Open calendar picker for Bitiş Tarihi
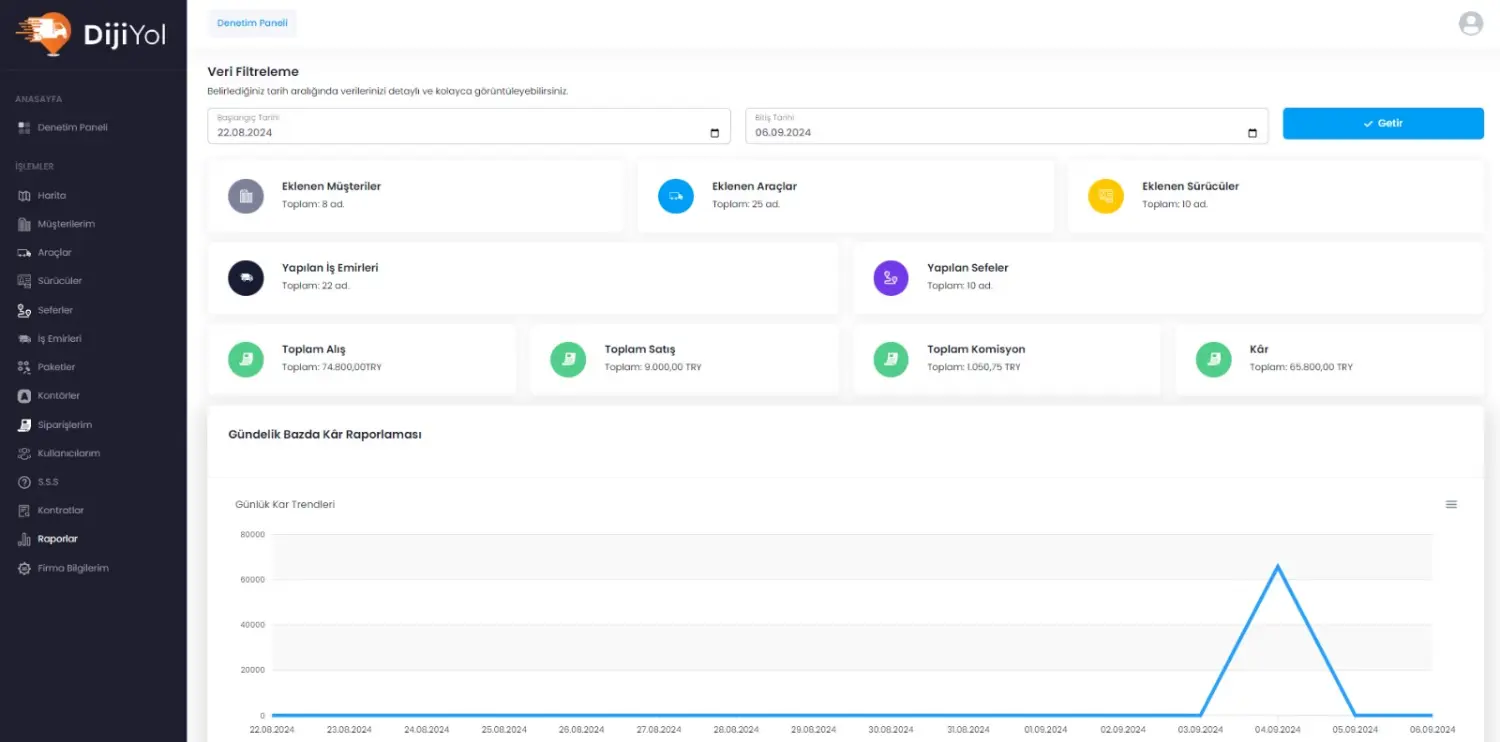1500x742 pixels. [x=1252, y=133]
